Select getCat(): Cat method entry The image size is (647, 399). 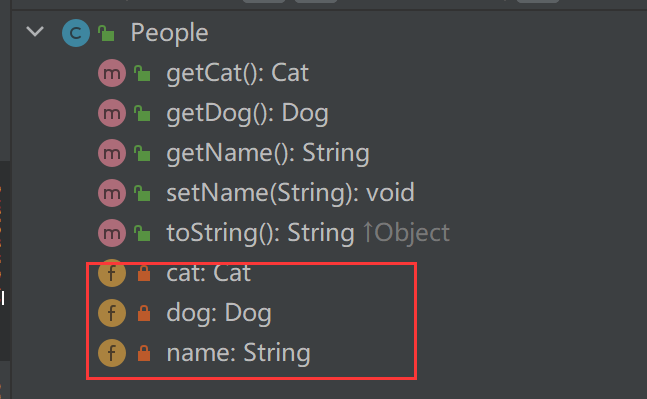(x=237, y=73)
